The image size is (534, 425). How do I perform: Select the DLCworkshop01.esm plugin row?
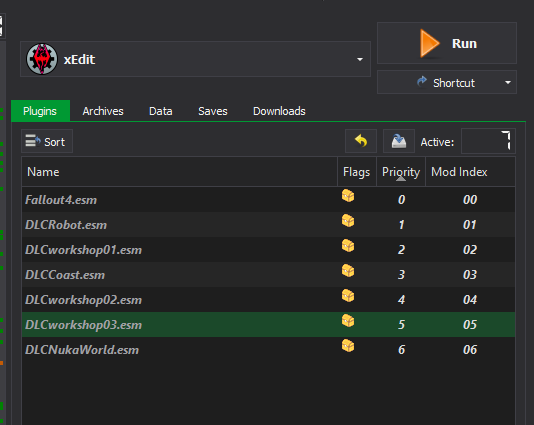point(268,250)
